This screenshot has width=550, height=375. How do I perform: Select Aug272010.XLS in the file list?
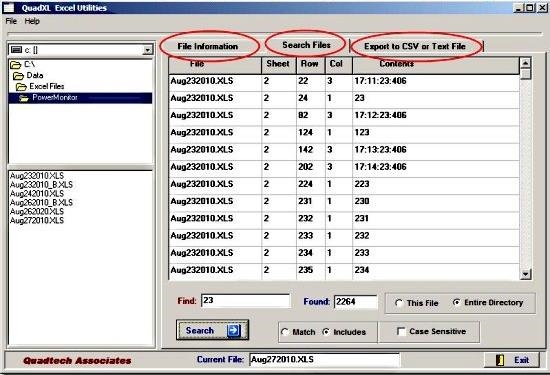click(x=37, y=221)
